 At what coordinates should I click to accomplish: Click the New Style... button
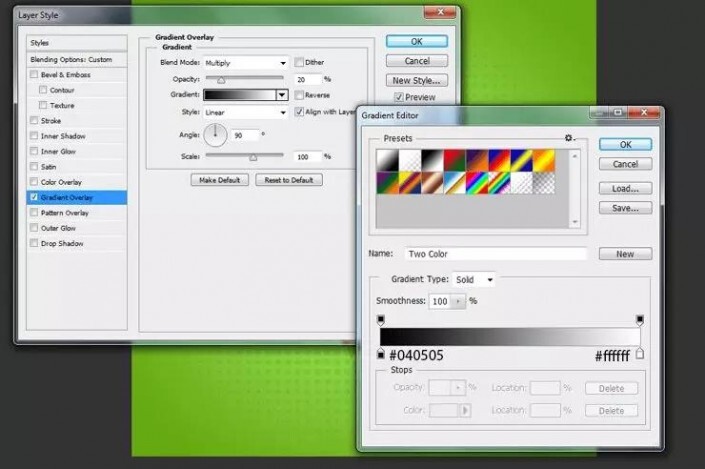click(418, 80)
